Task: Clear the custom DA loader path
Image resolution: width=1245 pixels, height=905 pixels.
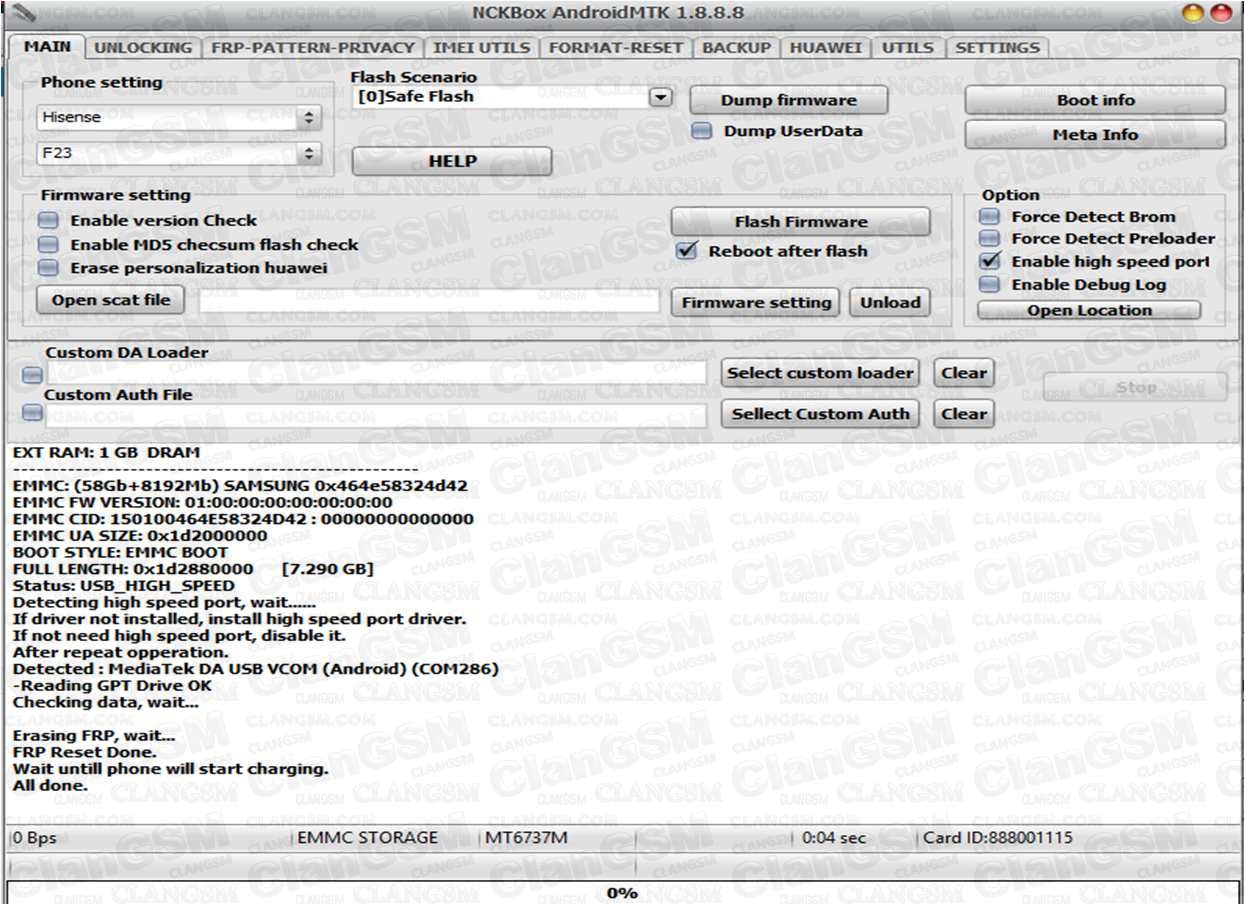Action: pyautogui.click(x=964, y=373)
